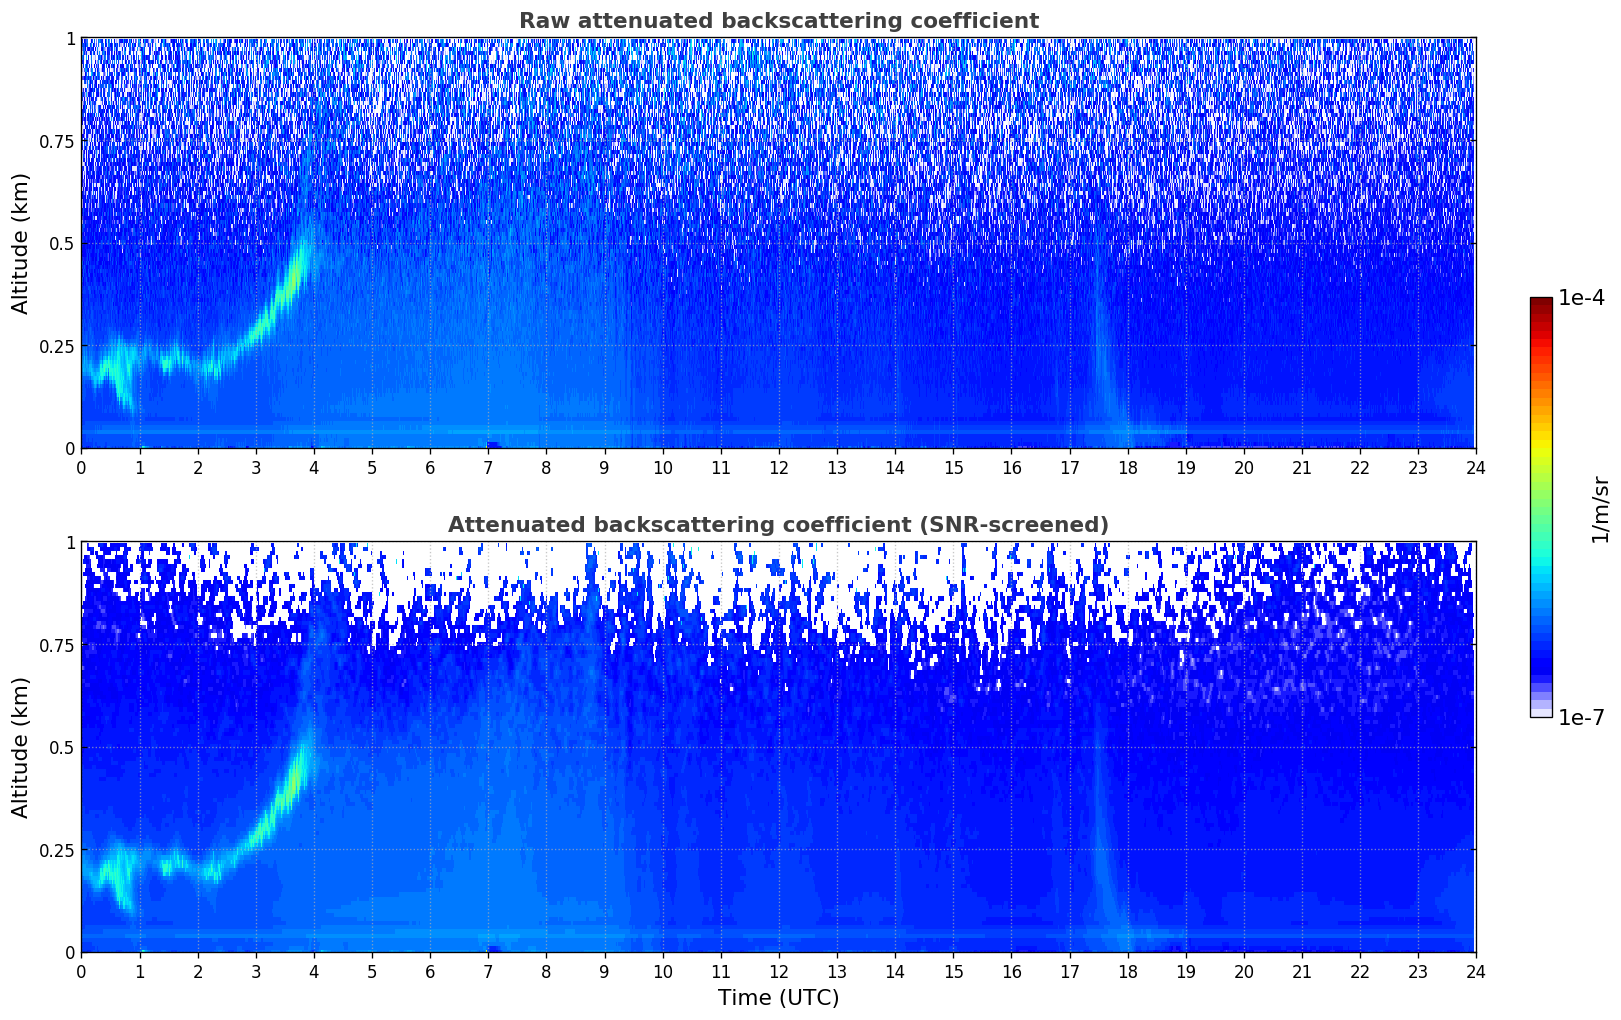Click the '24' hour tick under top plot

coord(1476,467)
